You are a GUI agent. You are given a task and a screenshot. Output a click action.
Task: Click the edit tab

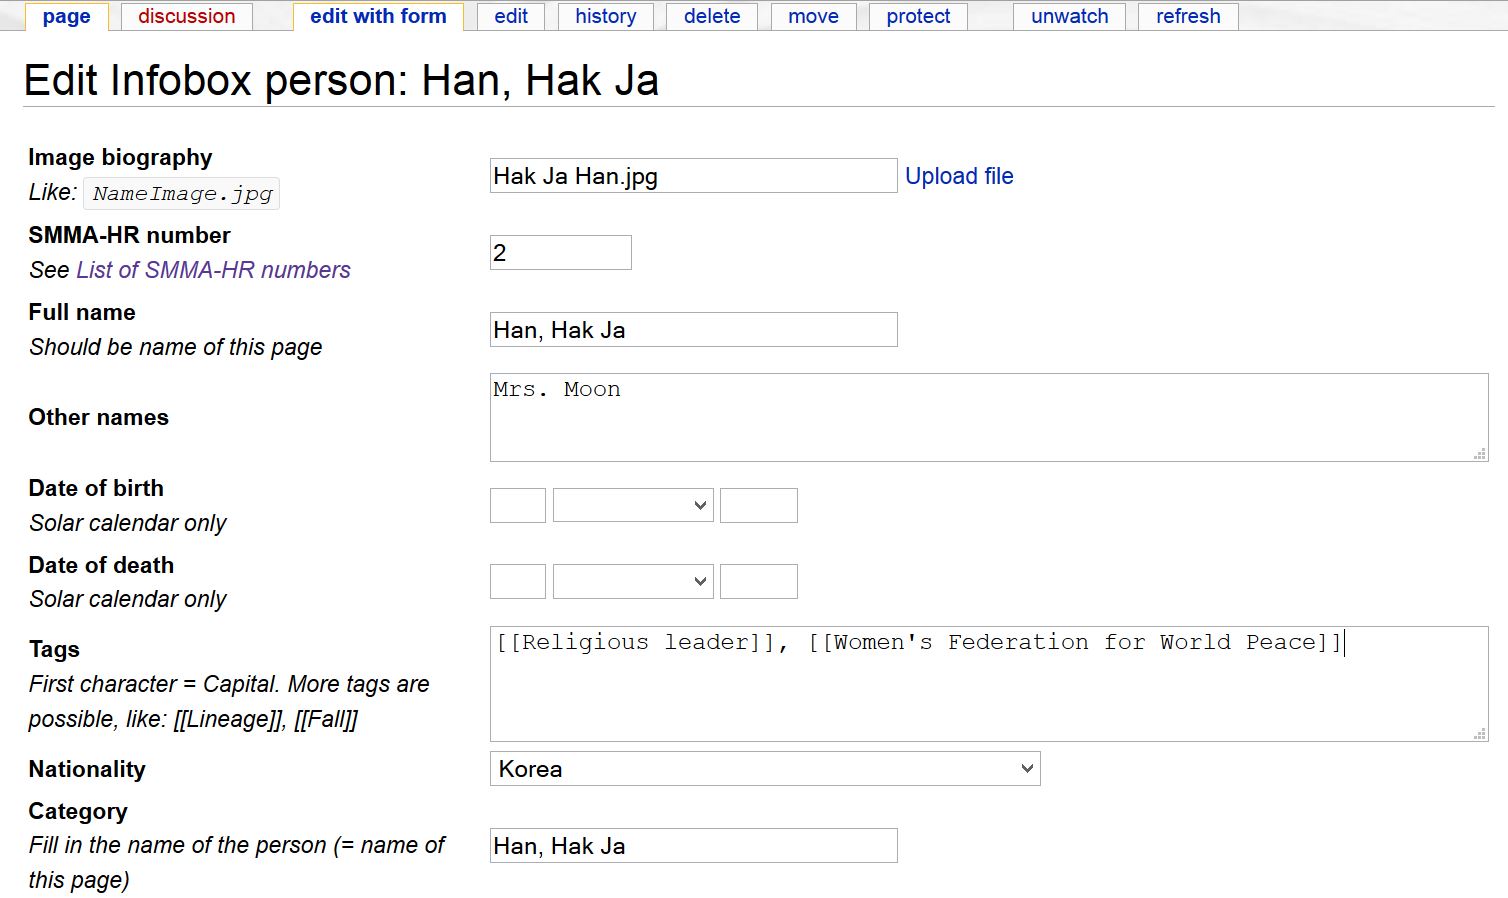pos(510,16)
